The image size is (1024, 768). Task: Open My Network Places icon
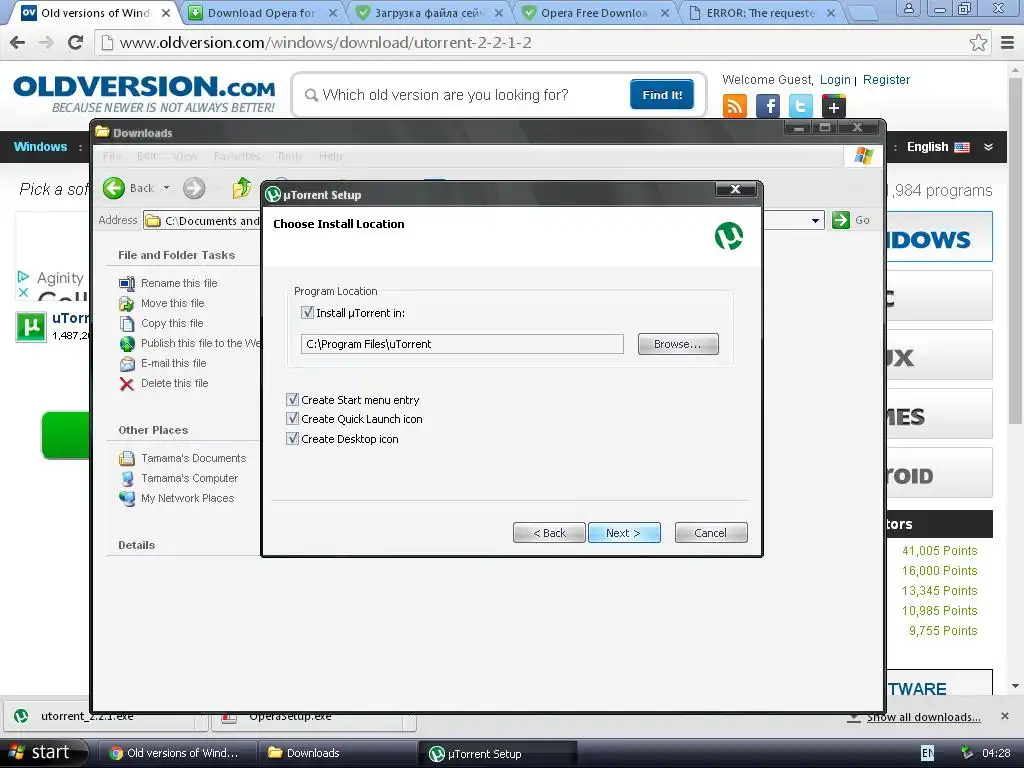127,499
